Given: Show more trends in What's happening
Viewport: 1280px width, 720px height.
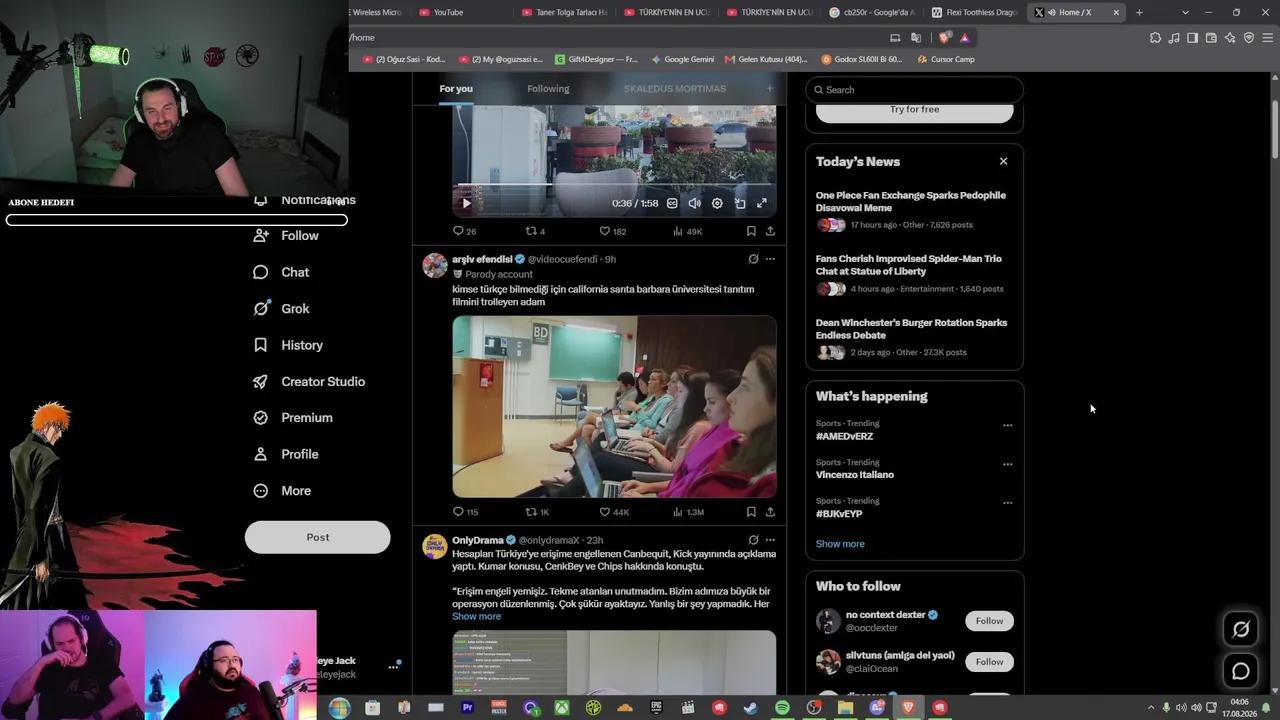Looking at the screenshot, I should pos(840,544).
